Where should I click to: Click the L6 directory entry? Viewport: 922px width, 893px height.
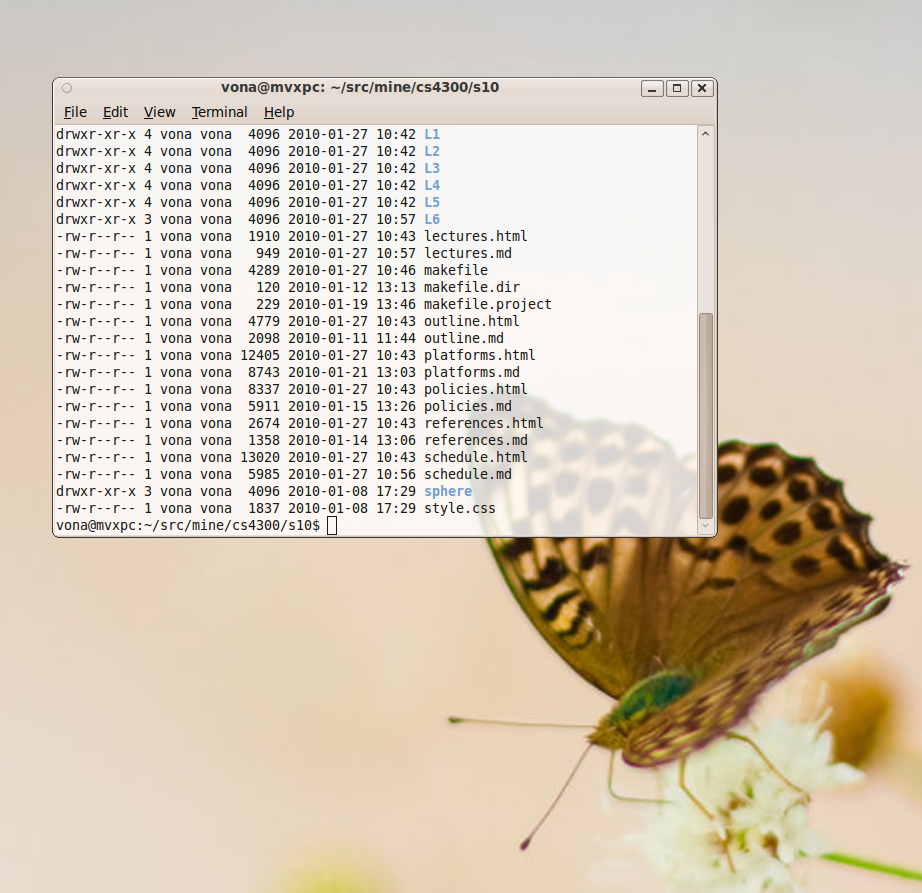tap(432, 219)
